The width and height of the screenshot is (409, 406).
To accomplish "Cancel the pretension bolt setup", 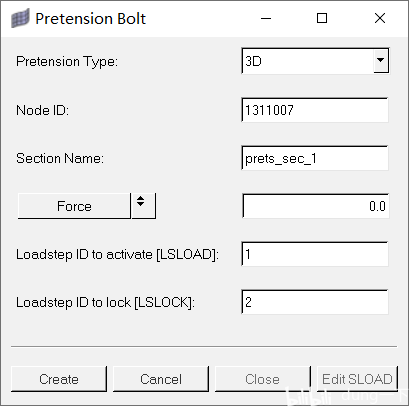I will pos(161,379).
